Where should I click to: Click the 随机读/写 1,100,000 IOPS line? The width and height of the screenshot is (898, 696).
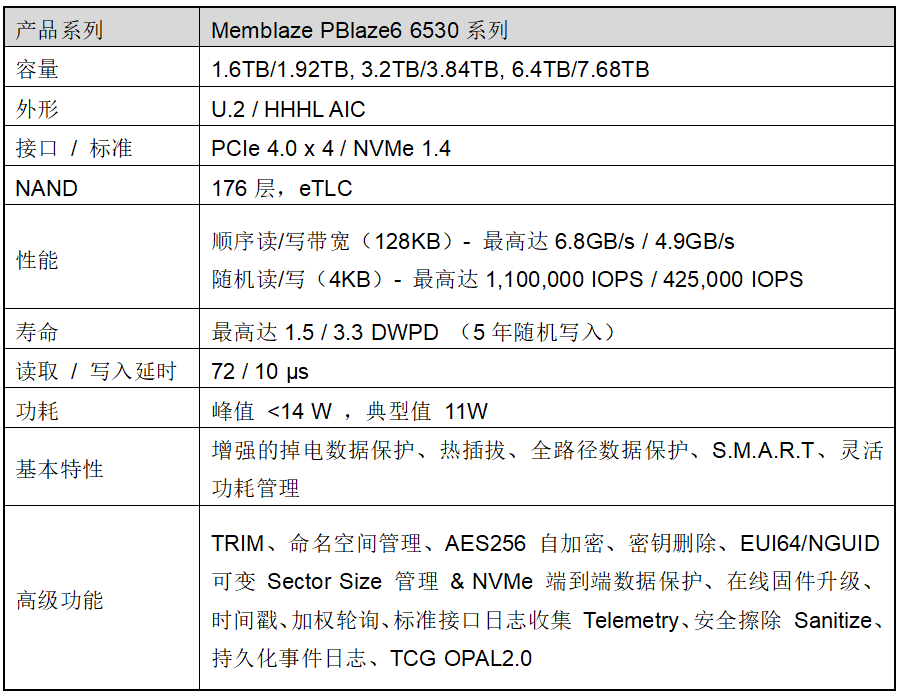[x=507, y=279]
